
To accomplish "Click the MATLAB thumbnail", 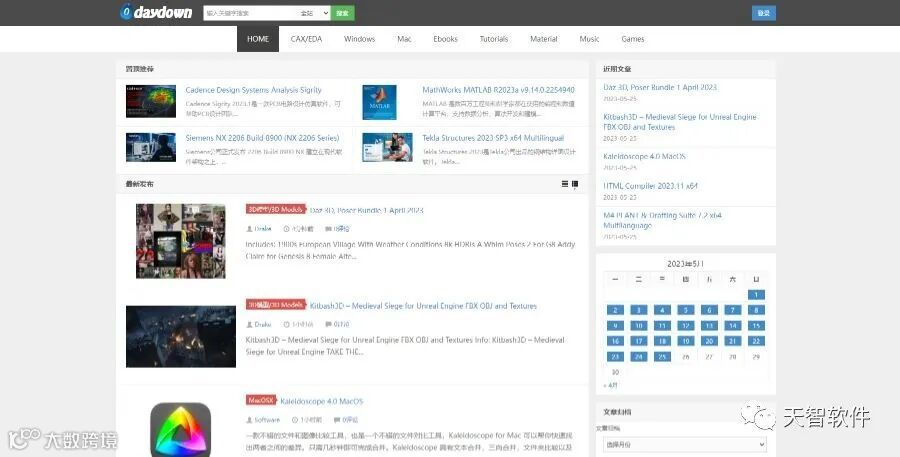I will click(379, 102).
